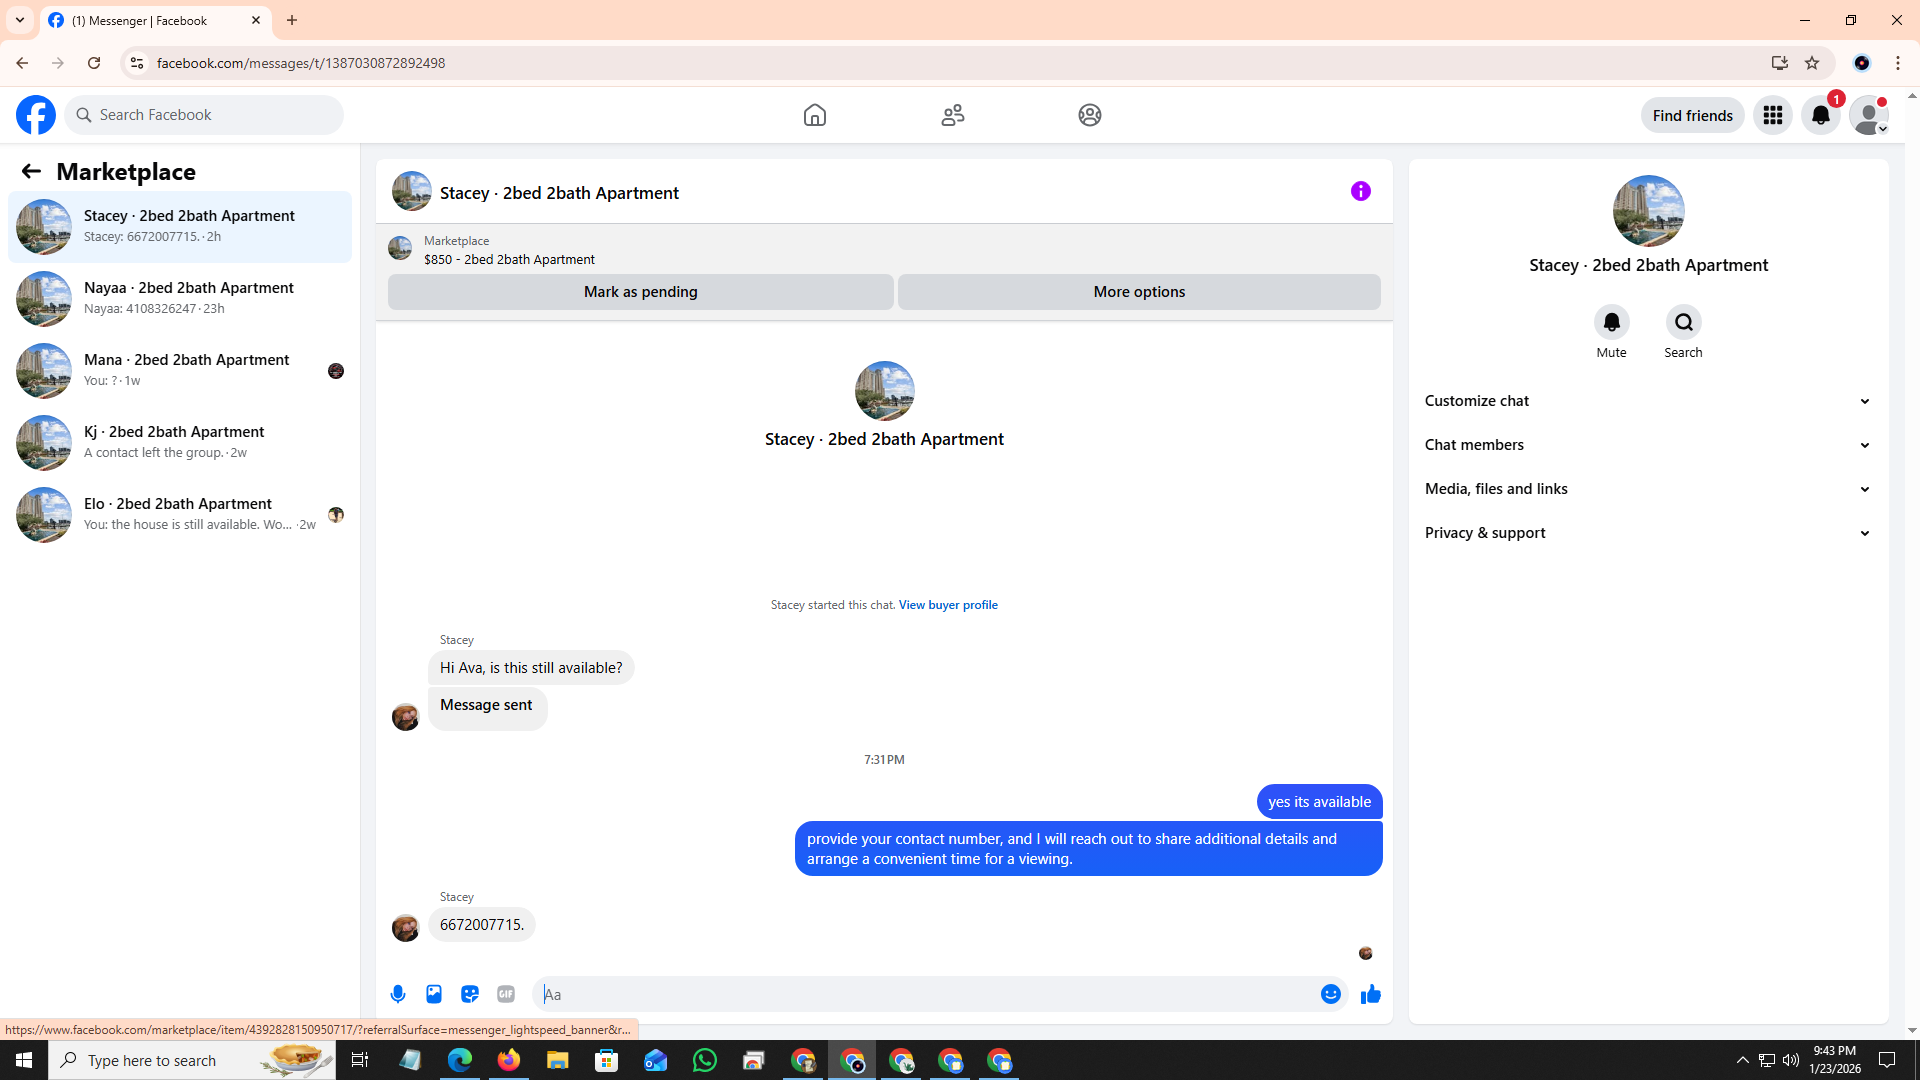Screen dimensions: 1920x1080
Task: Click the voice clip microphone icon
Action: (398, 994)
